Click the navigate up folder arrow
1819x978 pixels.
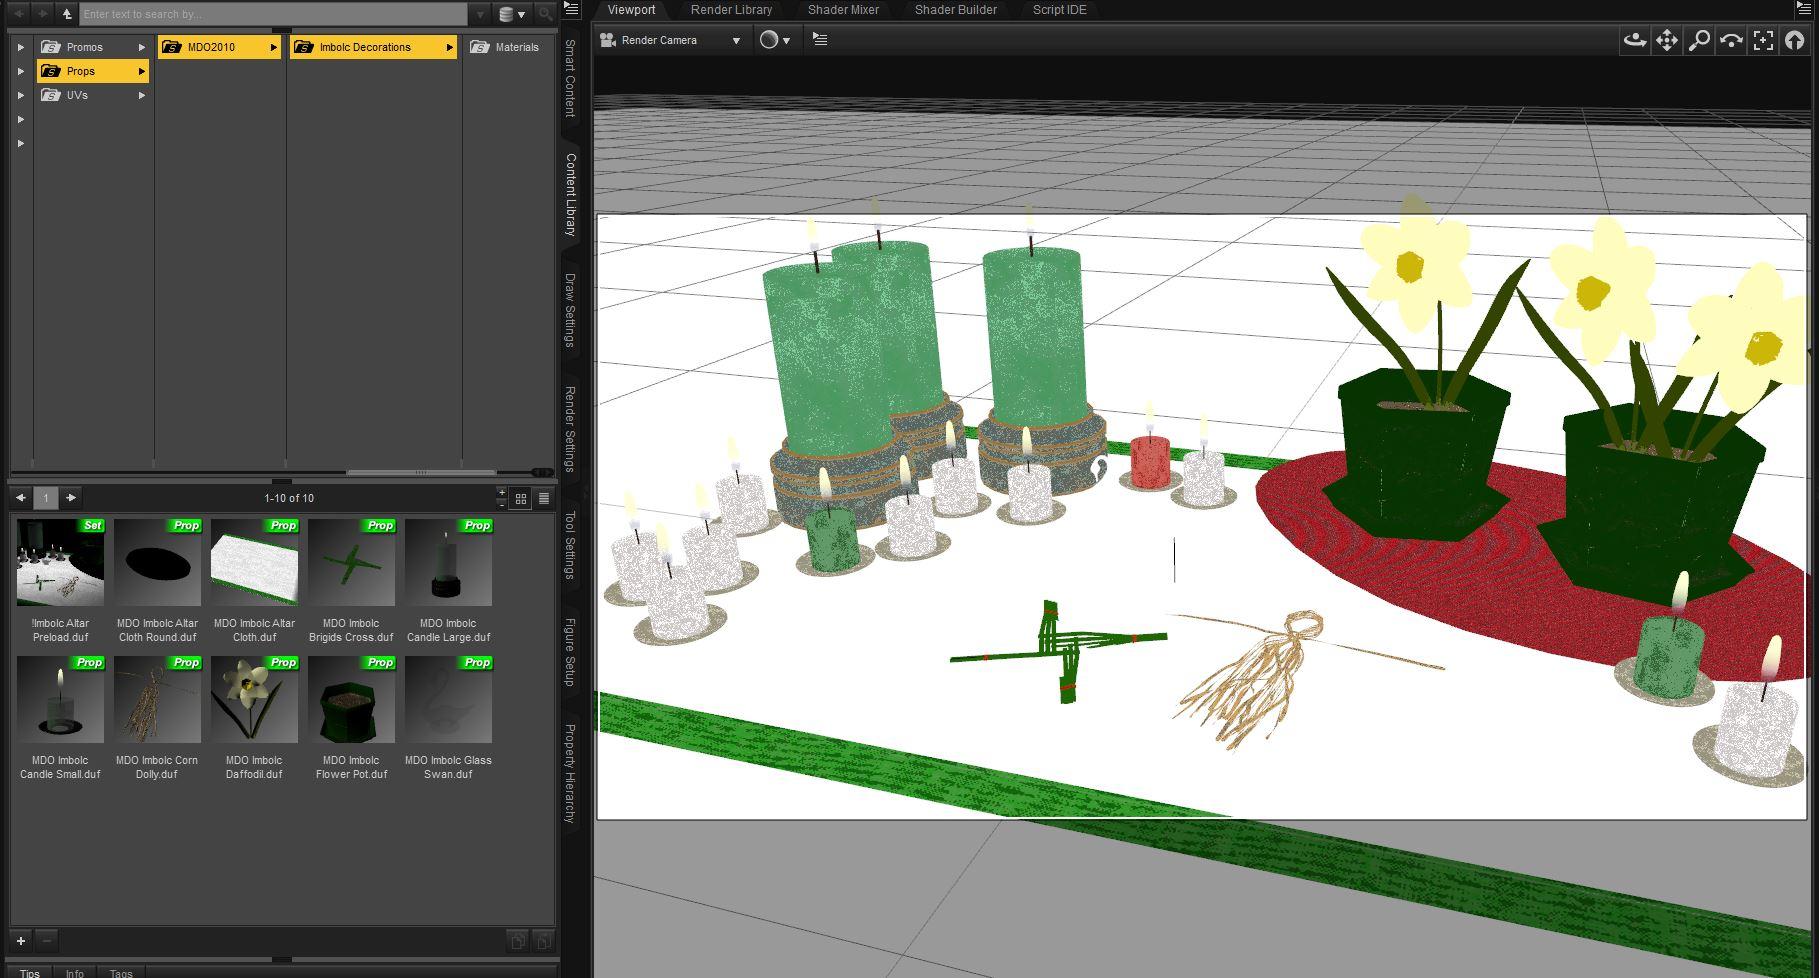[67, 14]
